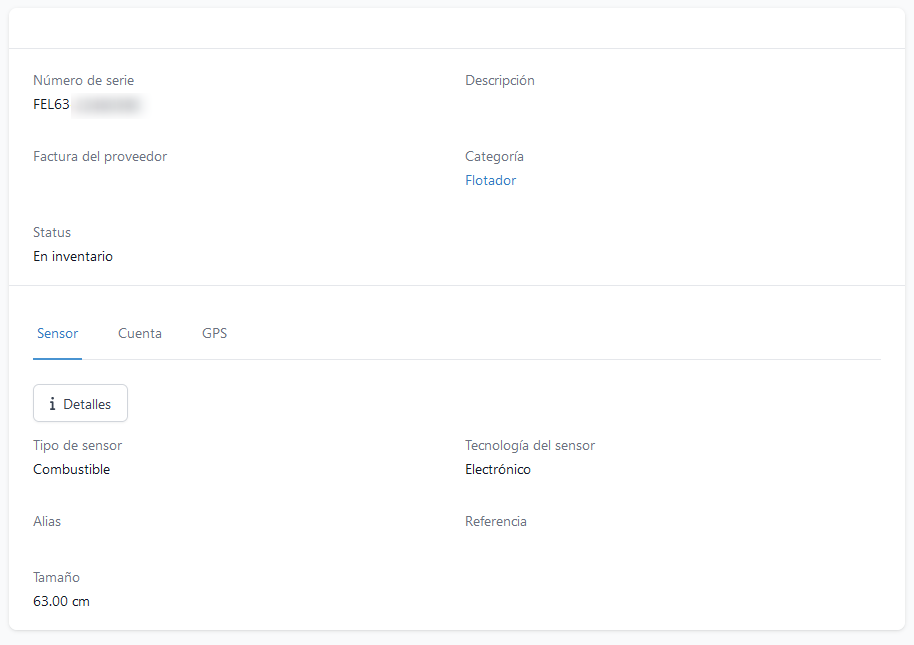Click the Tipo de sensor label
The width and height of the screenshot is (914, 645).
pos(77,446)
